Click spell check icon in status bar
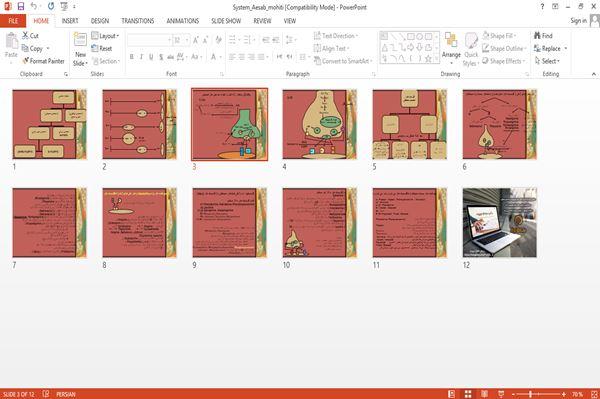The width and height of the screenshot is (600, 399). click(46, 394)
